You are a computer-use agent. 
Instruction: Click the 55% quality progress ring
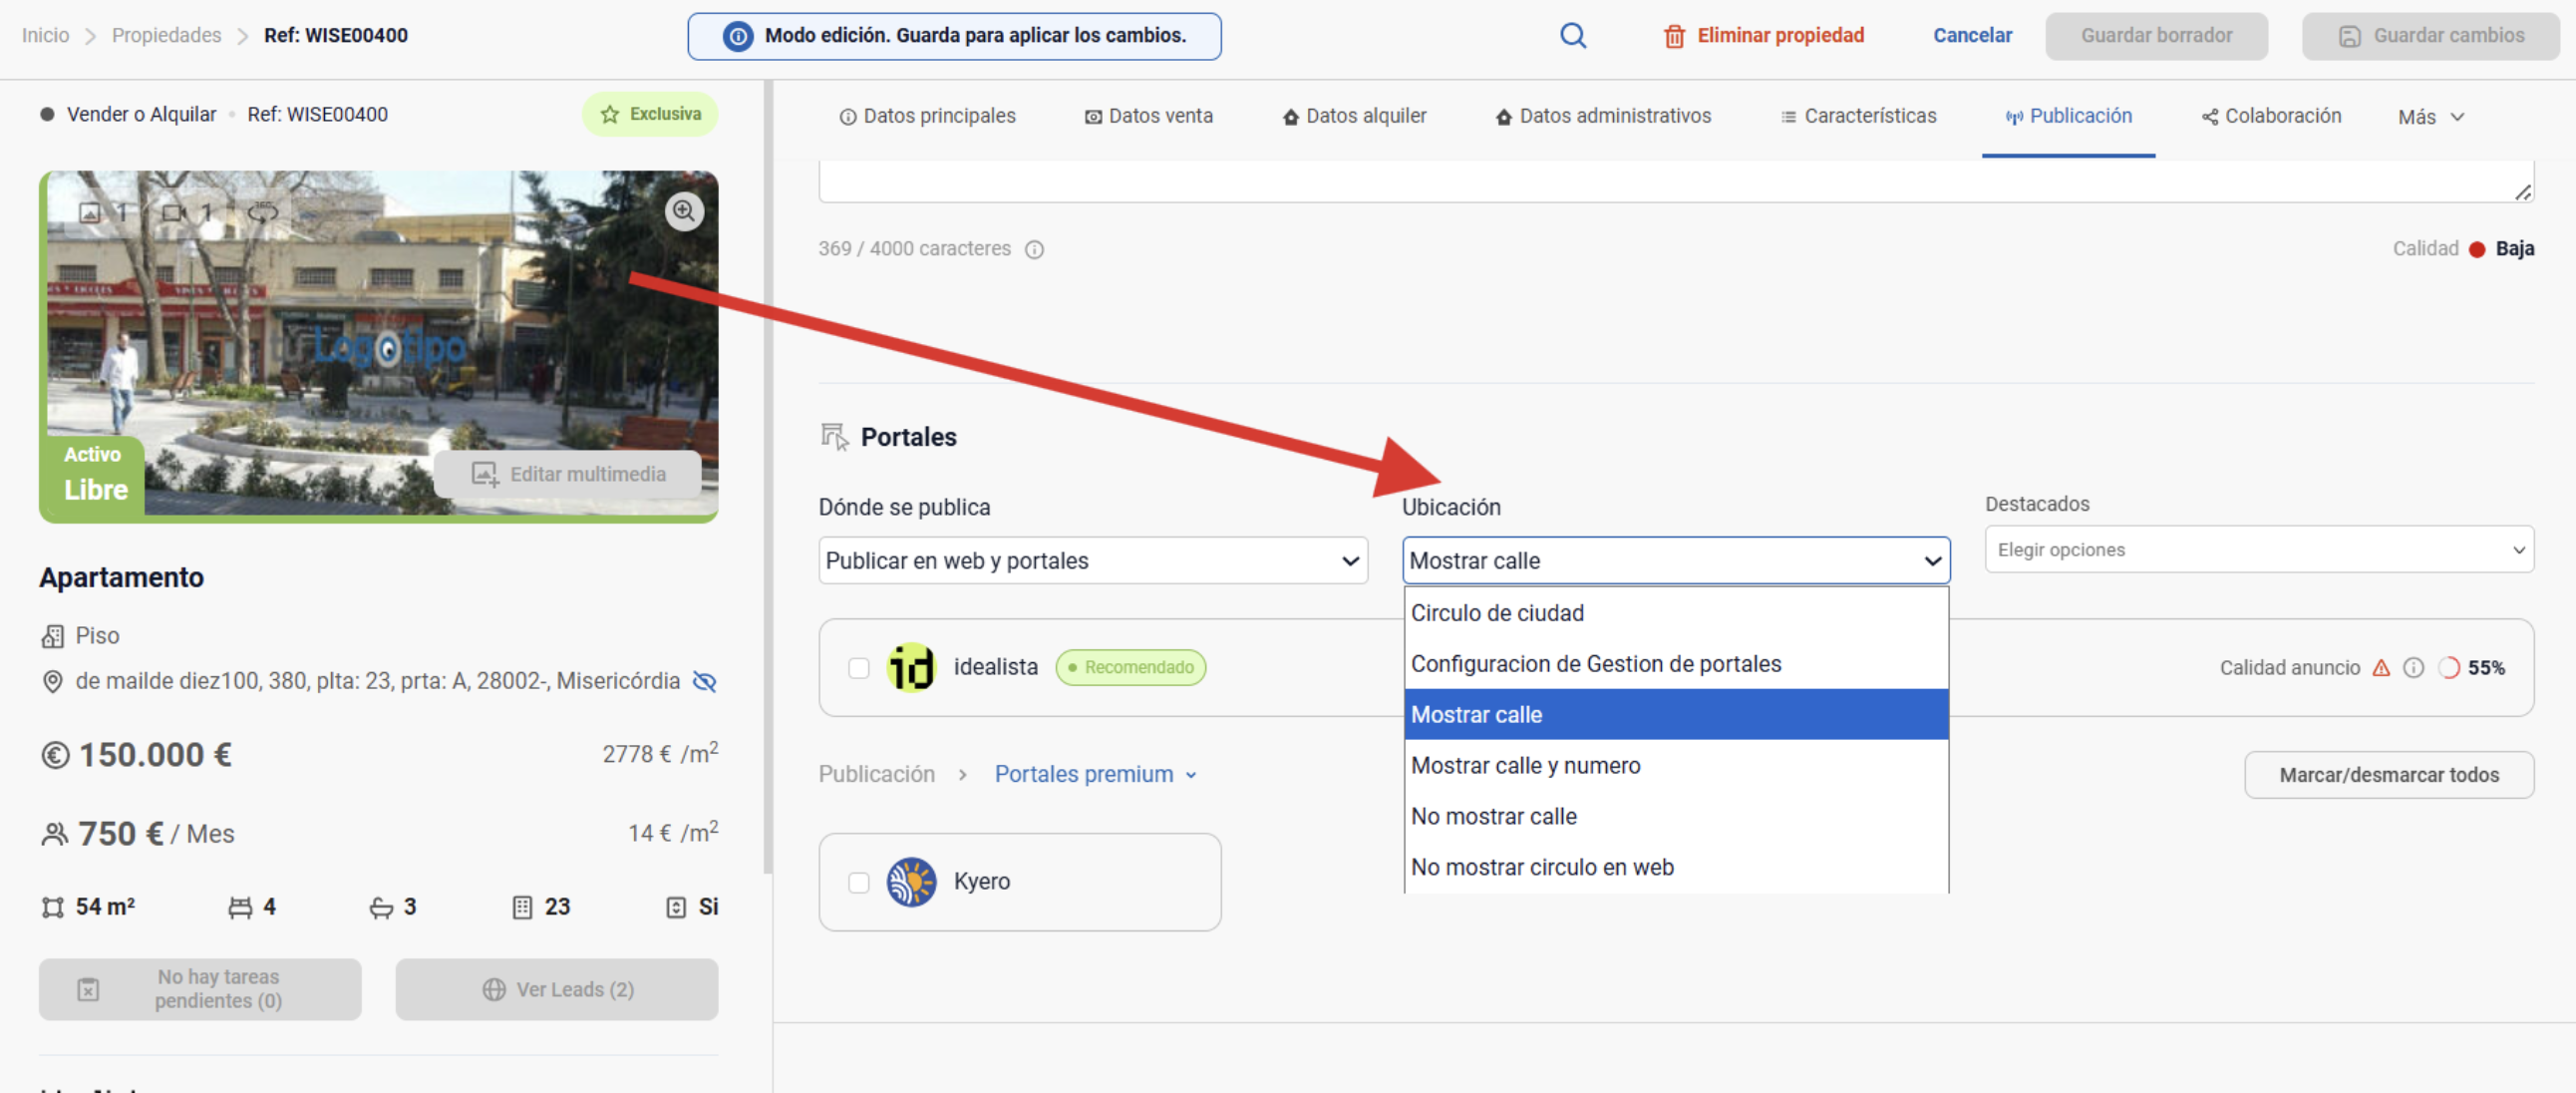click(x=2448, y=668)
